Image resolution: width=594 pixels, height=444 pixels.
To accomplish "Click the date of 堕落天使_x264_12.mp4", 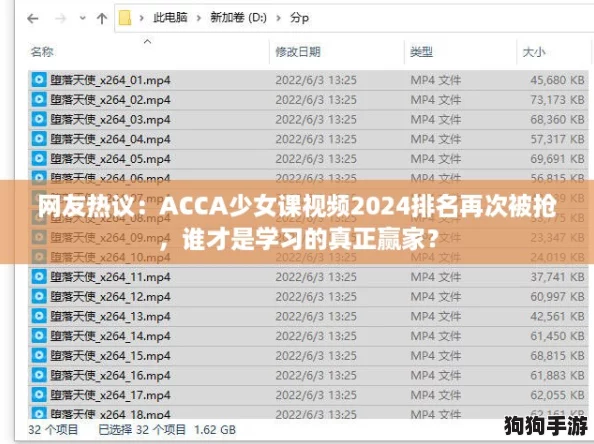I will (x=316, y=297).
